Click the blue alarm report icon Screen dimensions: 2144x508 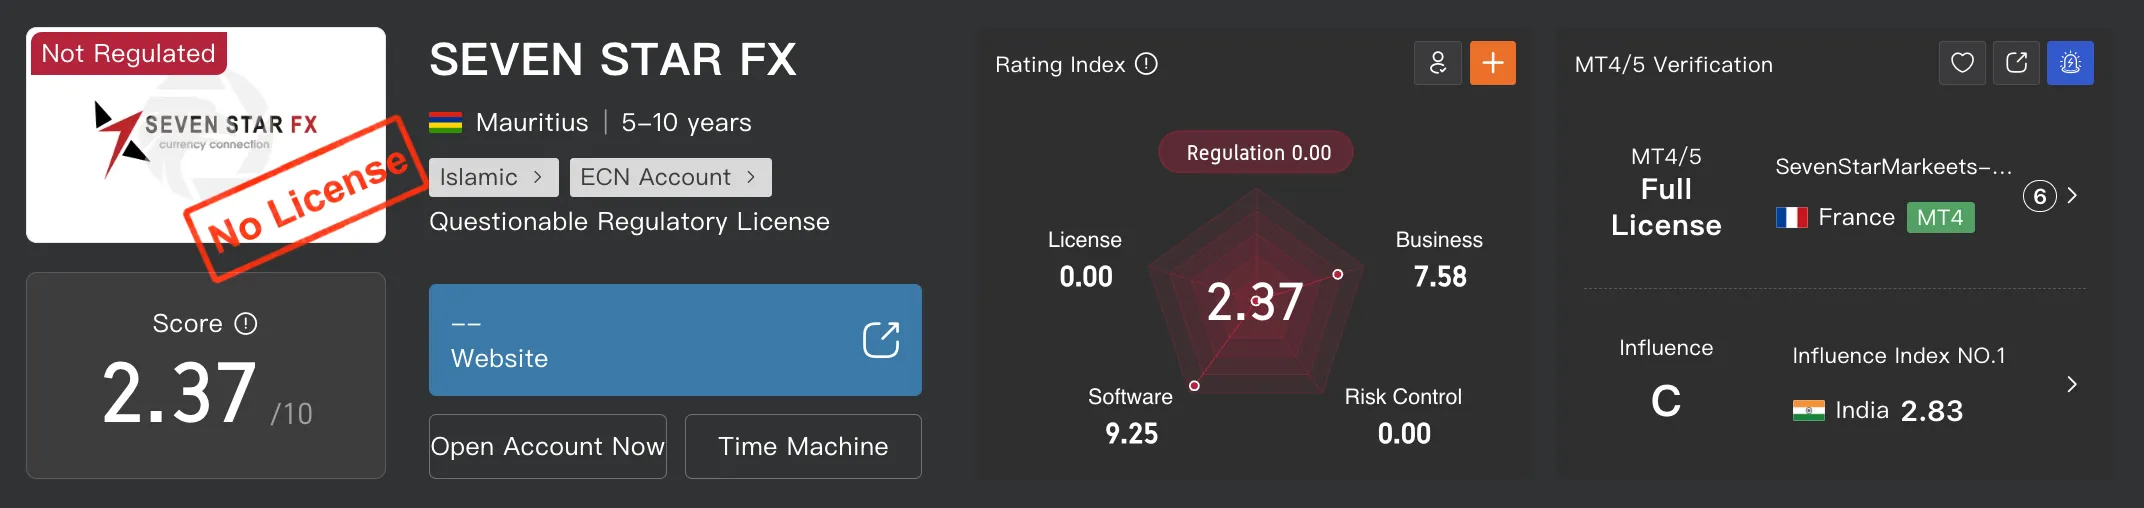coord(2070,63)
